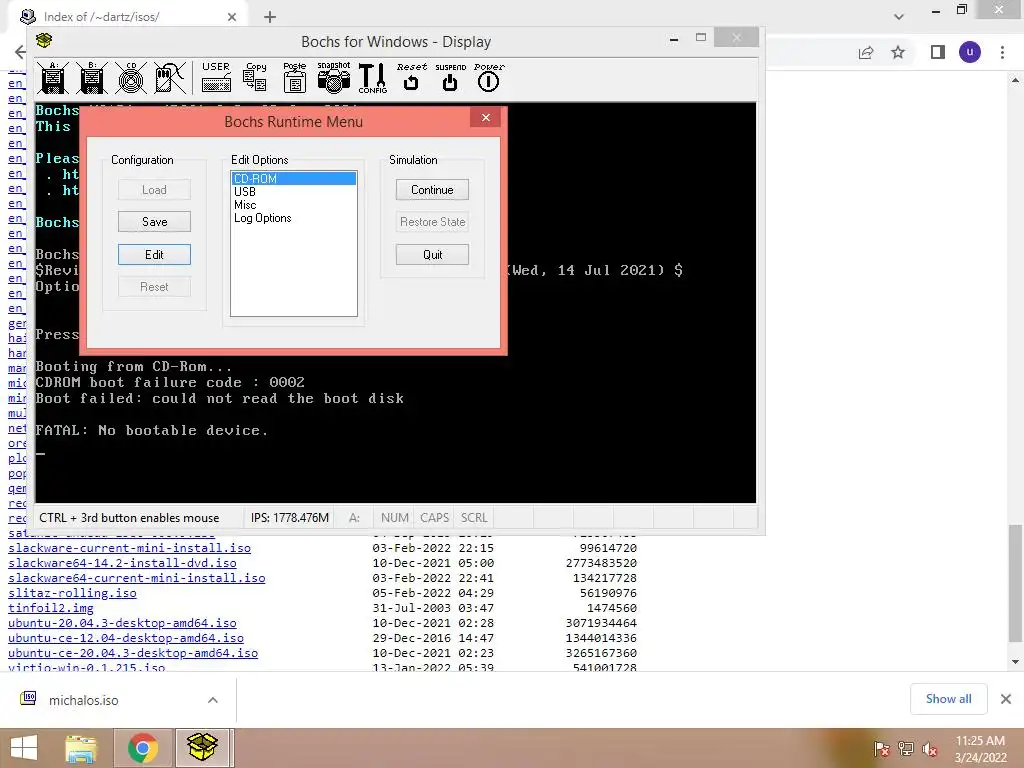The width and height of the screenshot is (1024, 768).
Task: Click the Copy toolbar icon in Bochs
Action: pyautogui.click(x=255, y=77)
